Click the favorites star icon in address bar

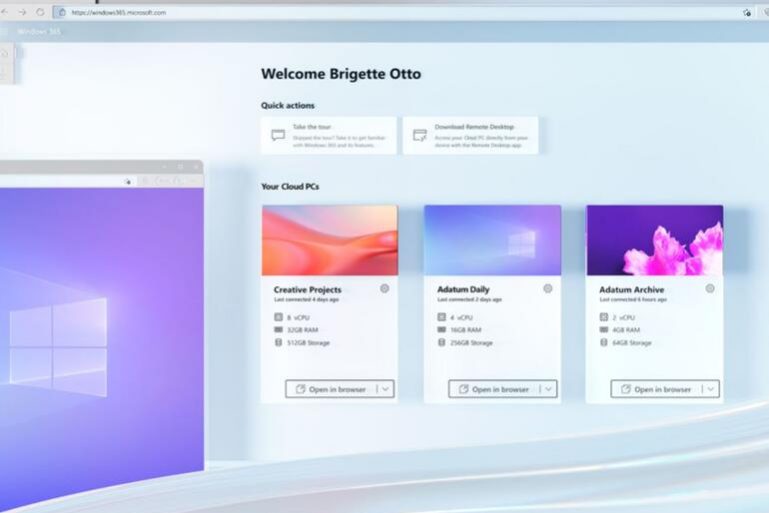(x=747, y=13)
